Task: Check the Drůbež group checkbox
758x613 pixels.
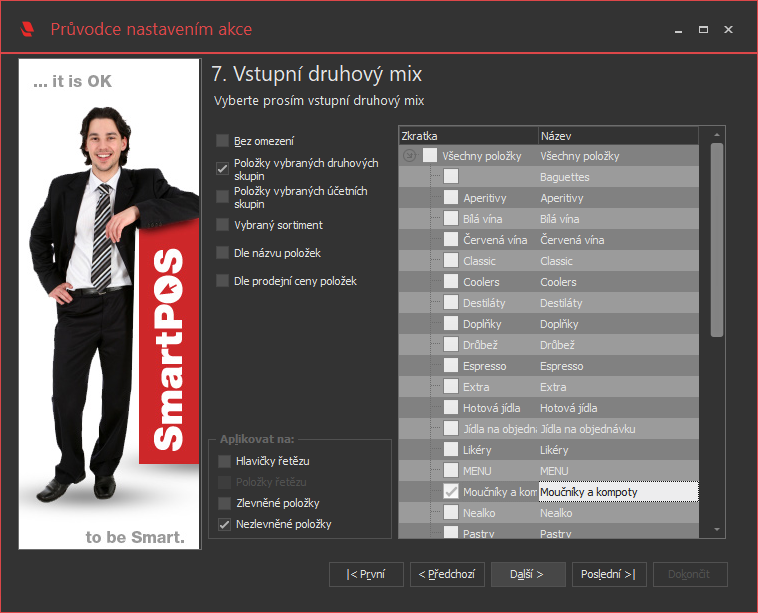Action: coord(451,345)
